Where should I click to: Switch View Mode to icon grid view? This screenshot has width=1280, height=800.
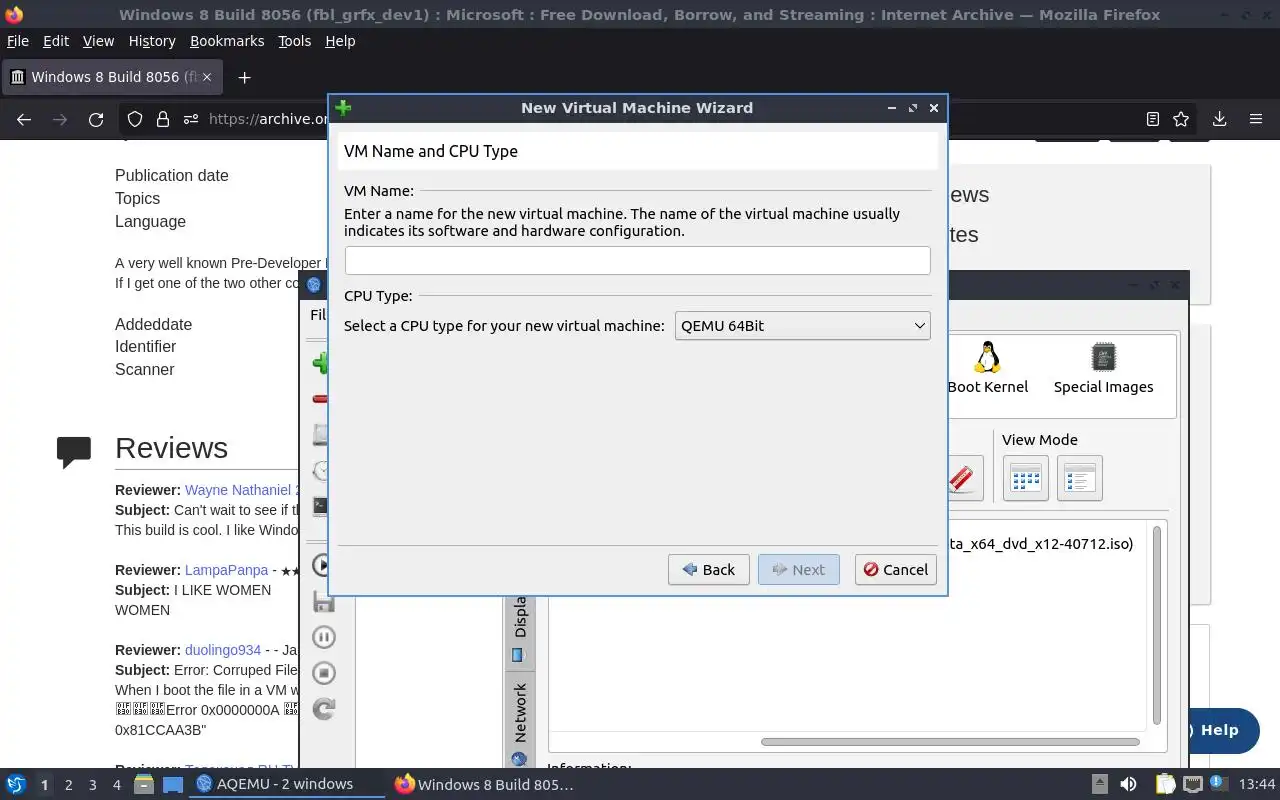click(1026, 478)
